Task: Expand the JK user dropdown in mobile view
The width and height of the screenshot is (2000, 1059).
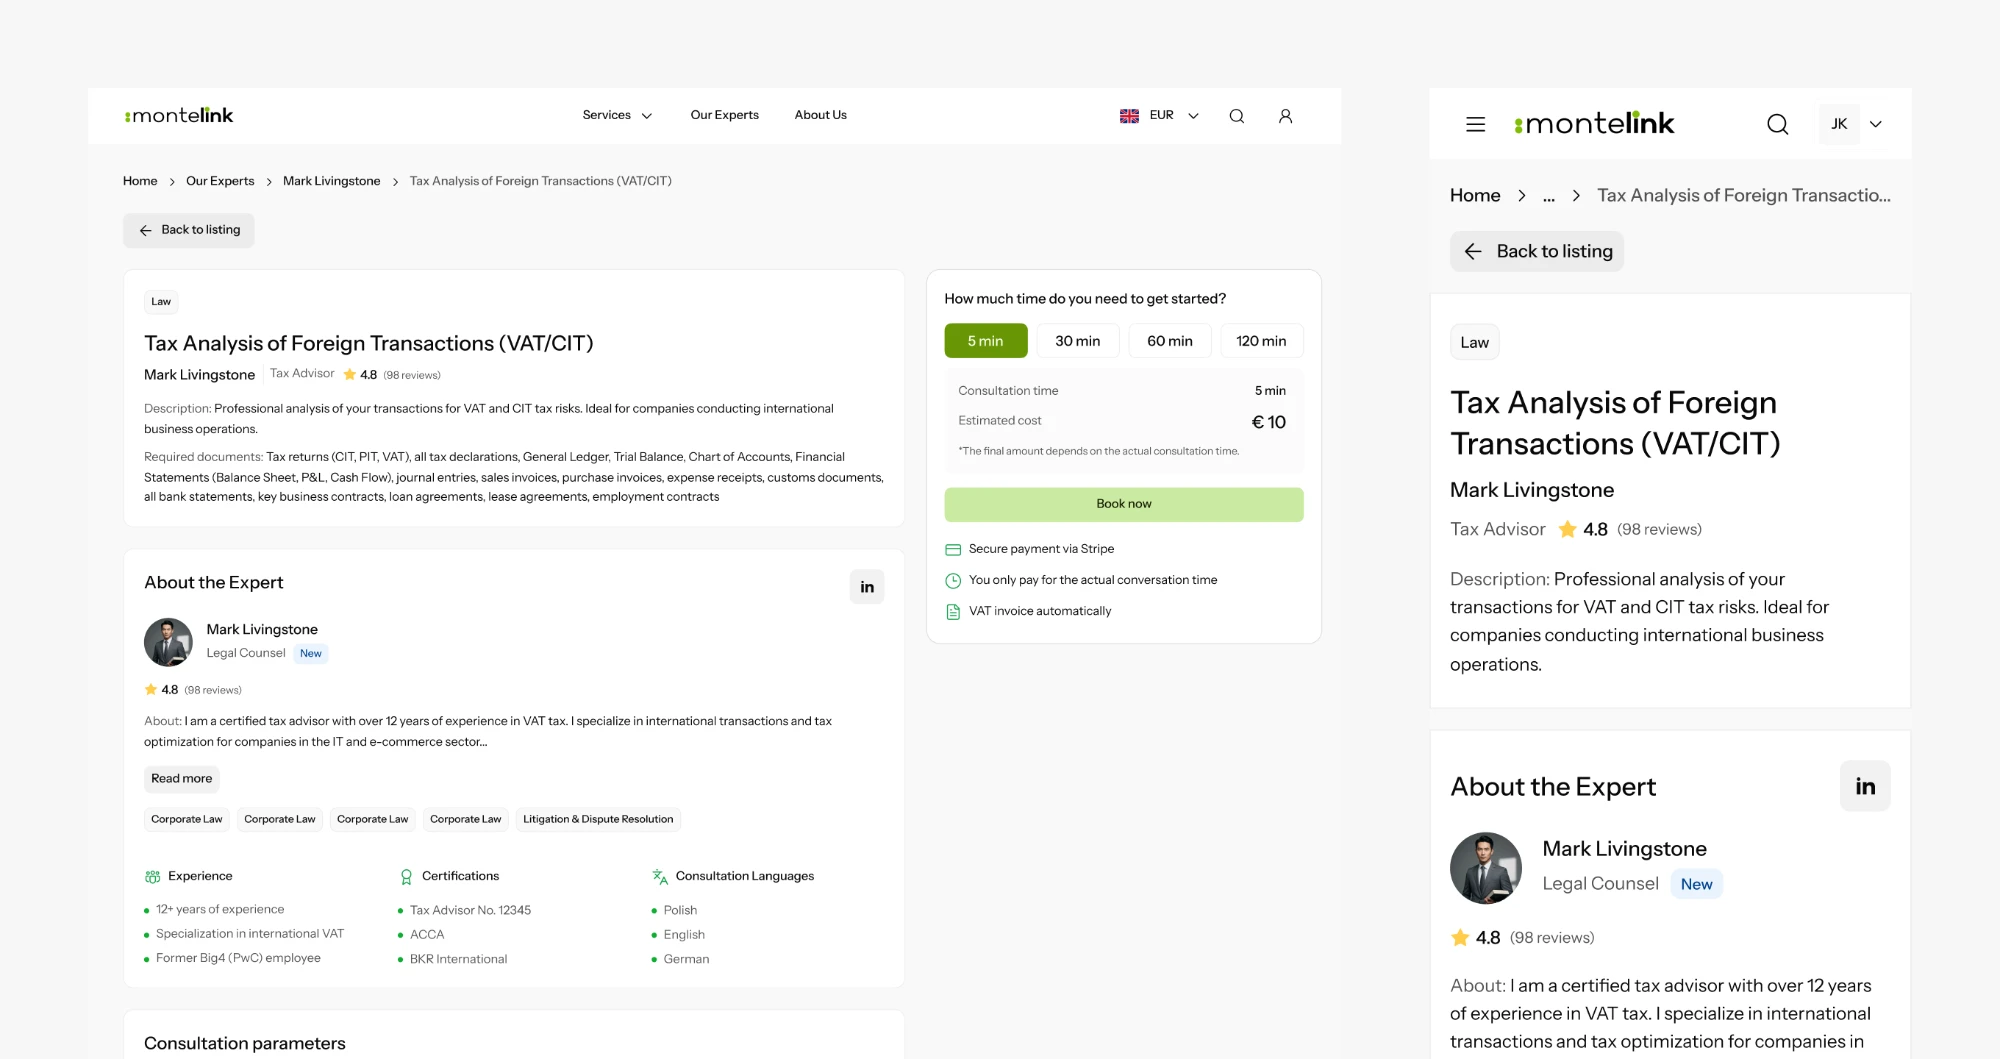Action: point(1876,124)
